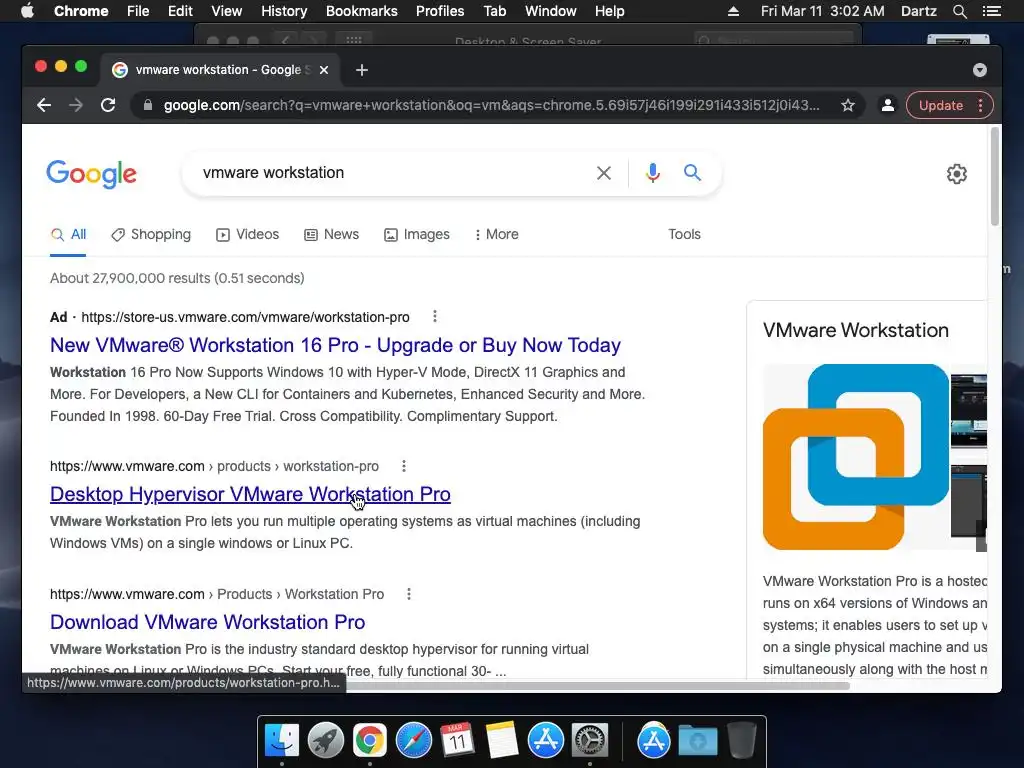Open New VMware Workstation 16 Pro ad link
This screenshot has width=1024, height=768.
(335, 345)
